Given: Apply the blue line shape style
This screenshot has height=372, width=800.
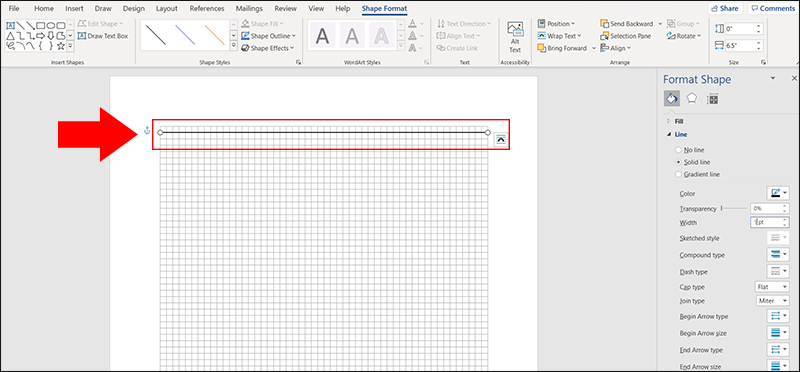Looking at the screenshot, I should pos(185,35).
